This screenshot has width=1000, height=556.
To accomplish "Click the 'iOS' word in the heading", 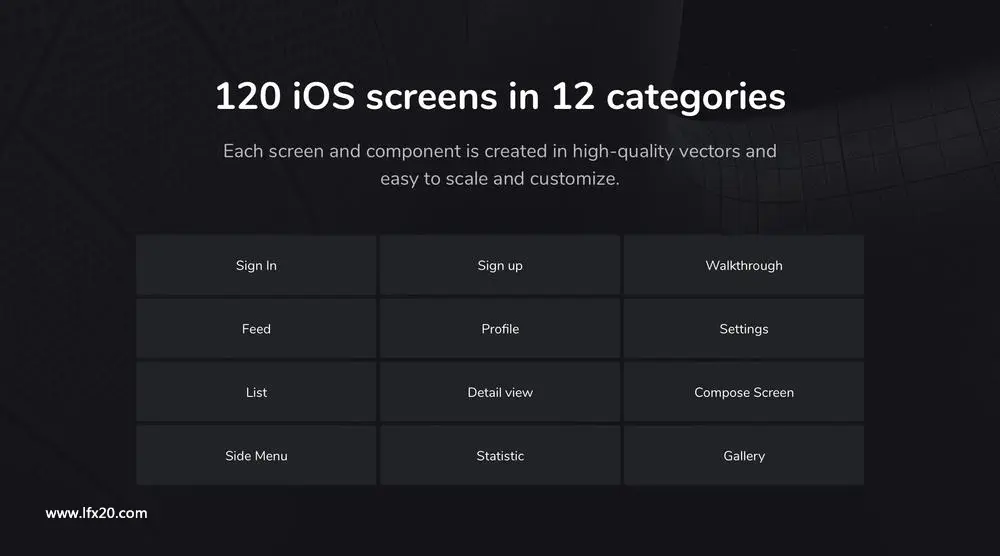I will [x=323, y=96].
